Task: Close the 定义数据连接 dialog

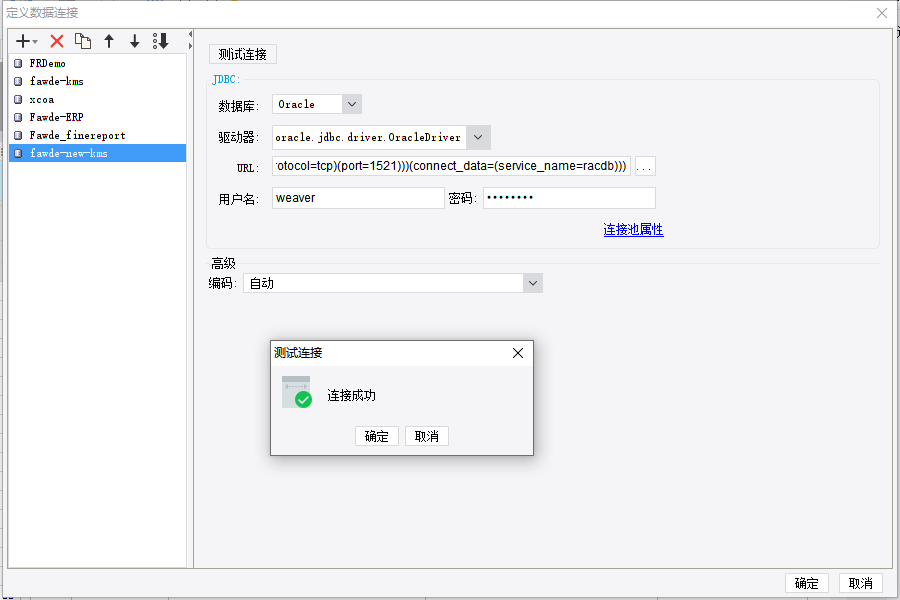Action: 882,13
